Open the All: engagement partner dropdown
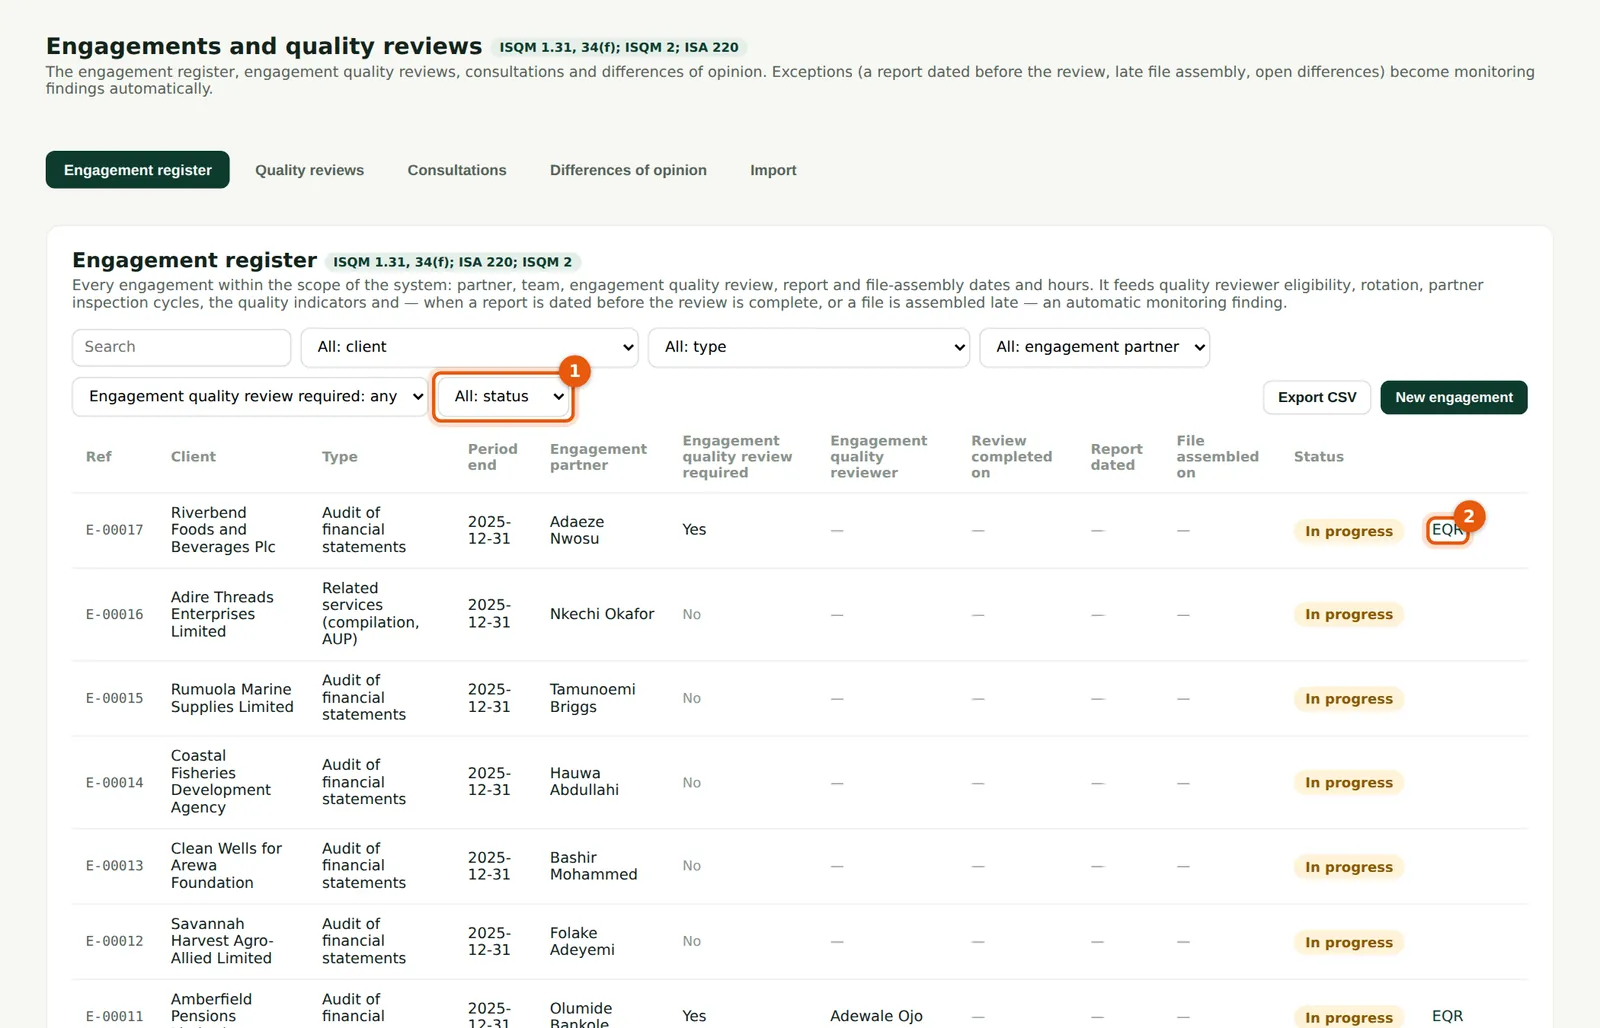This screenshot has height=1028, width=1600. click(x=1095, y=347)
